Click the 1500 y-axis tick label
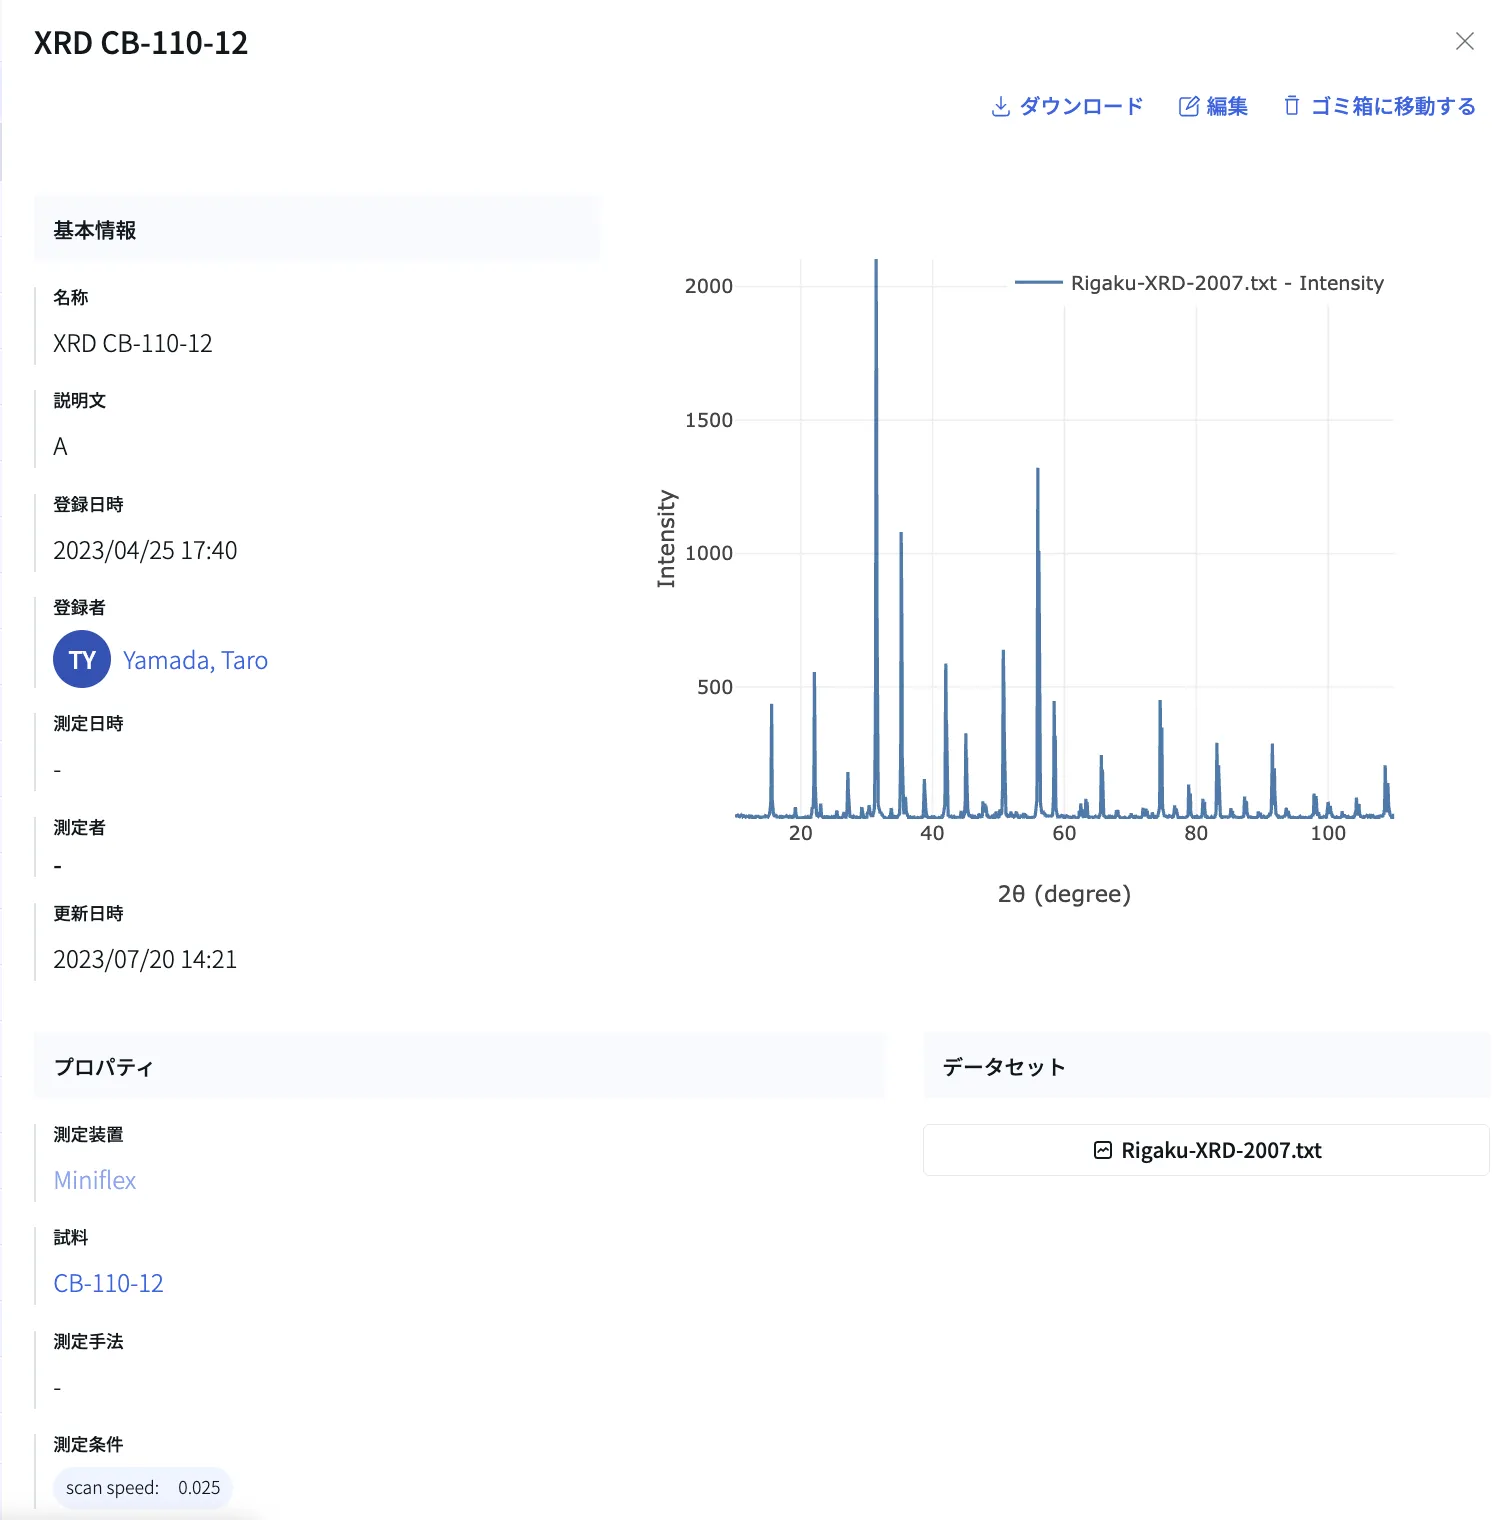The image size is (1502, 1520). click(x=709, y=420)
